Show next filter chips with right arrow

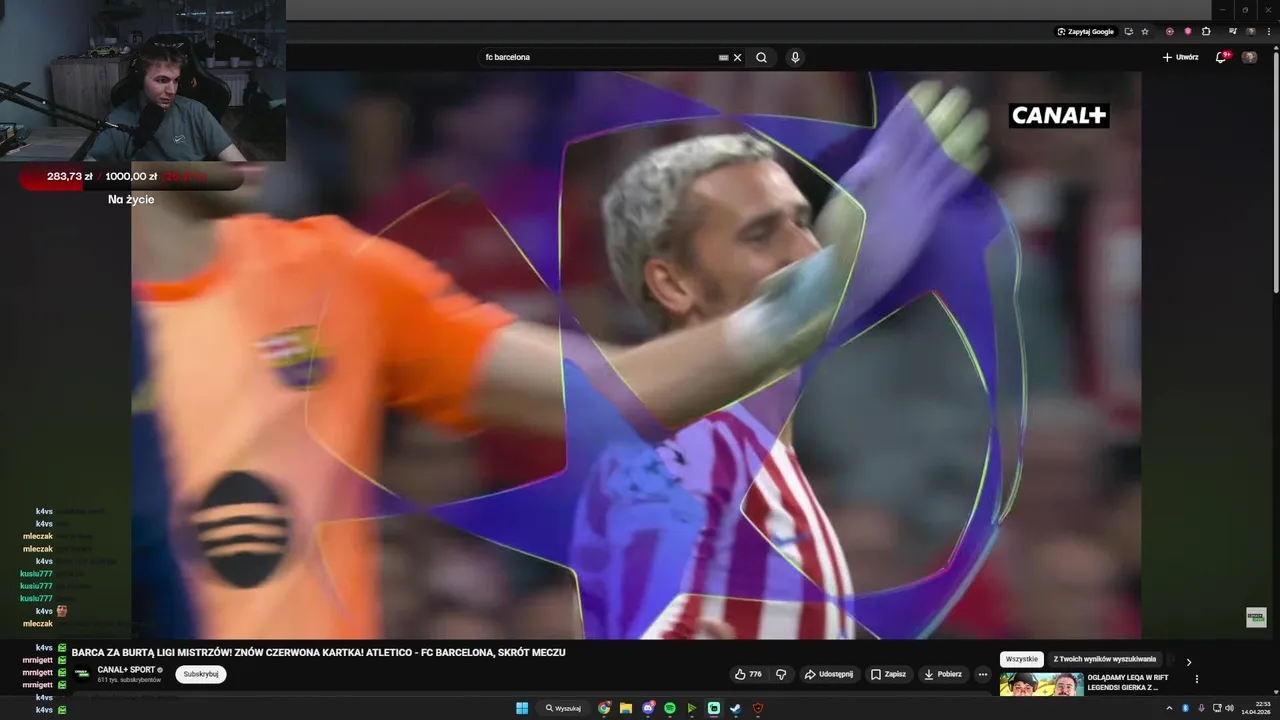1189,661
